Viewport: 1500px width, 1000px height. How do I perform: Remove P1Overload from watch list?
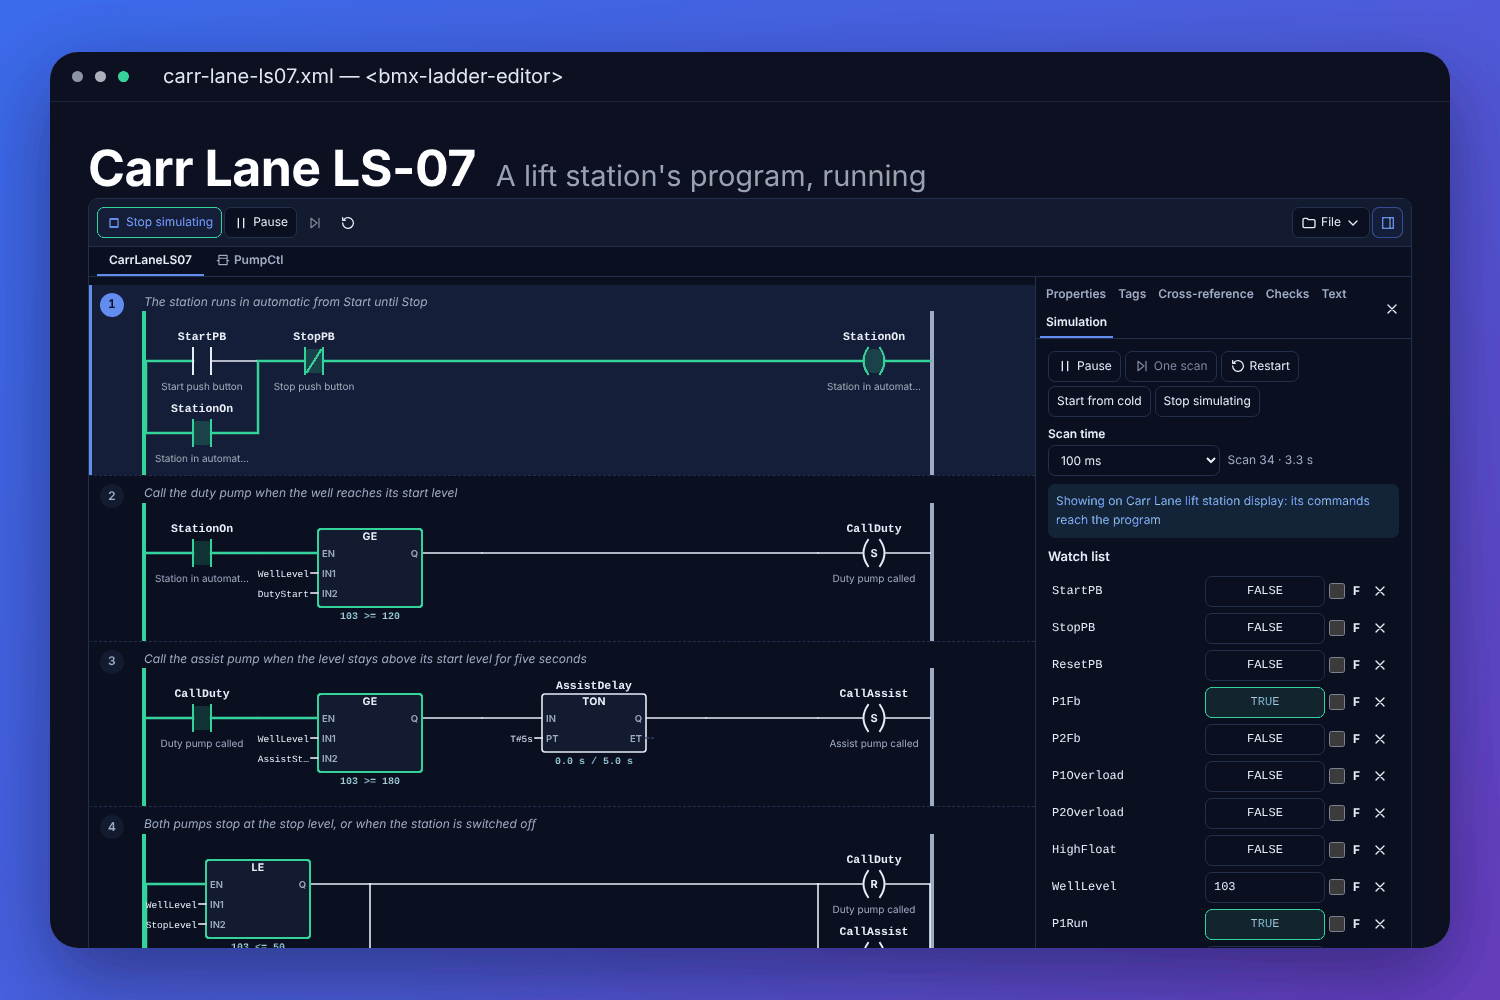(x=1380, y=776)
